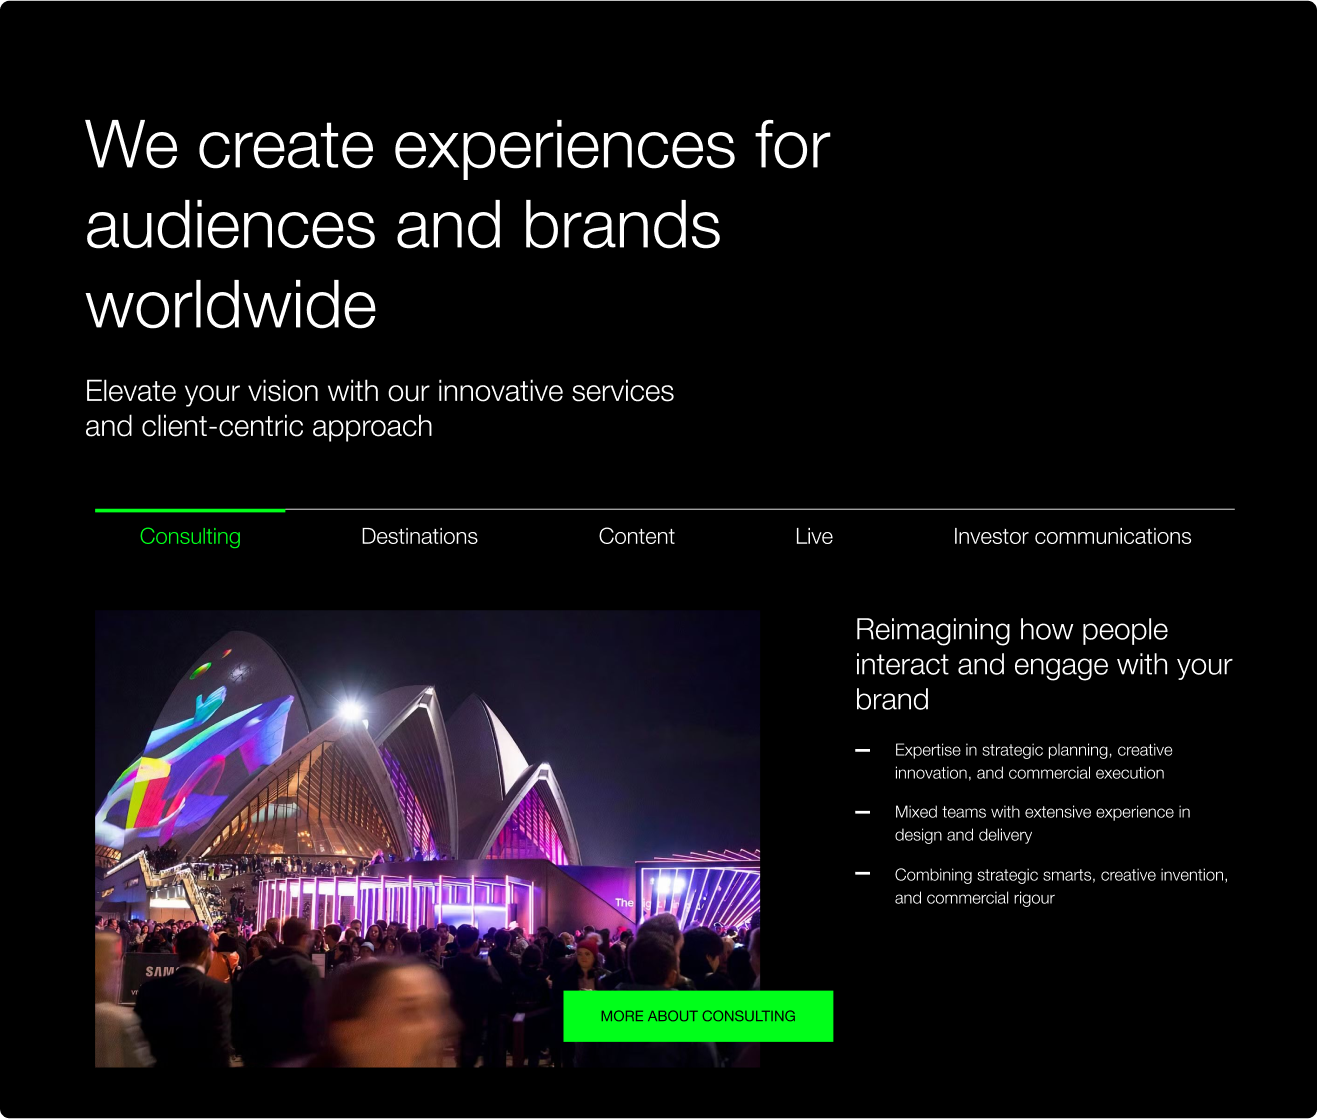Click the More About Consulting button
The width and height of the screenshot is (1317, 1119).
698,1016
